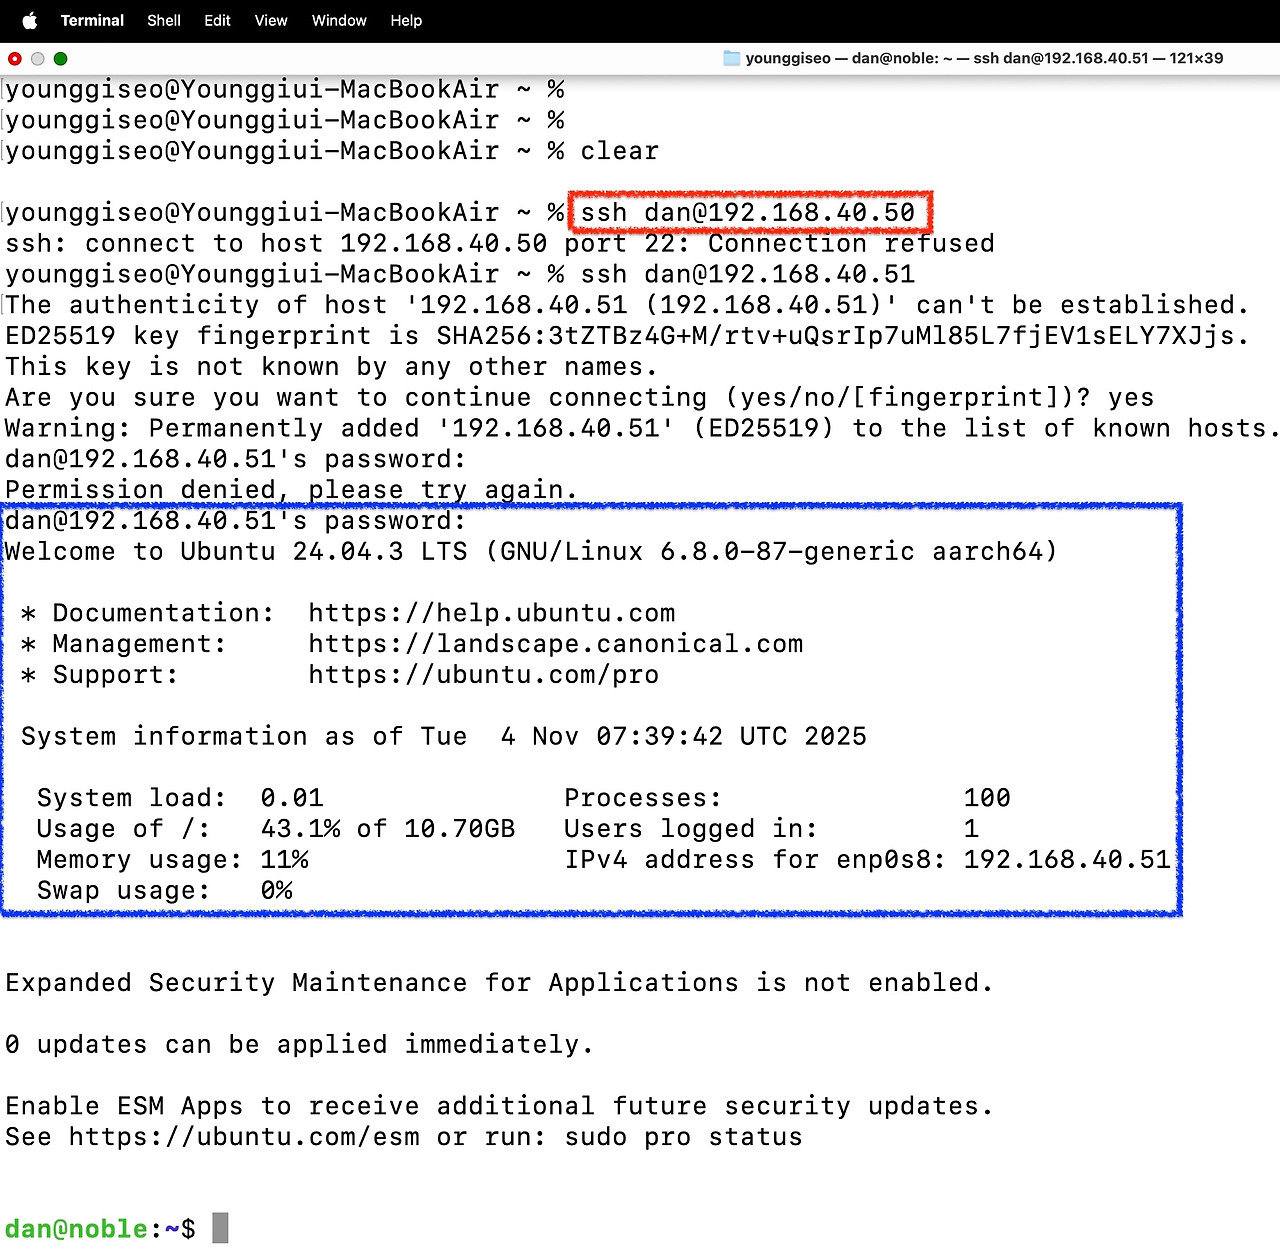The image size is (1280, 1253).
Task: Click the 'Welcome to Ubuntu 24.04.3 LTS' line
Action: (531, 552)
